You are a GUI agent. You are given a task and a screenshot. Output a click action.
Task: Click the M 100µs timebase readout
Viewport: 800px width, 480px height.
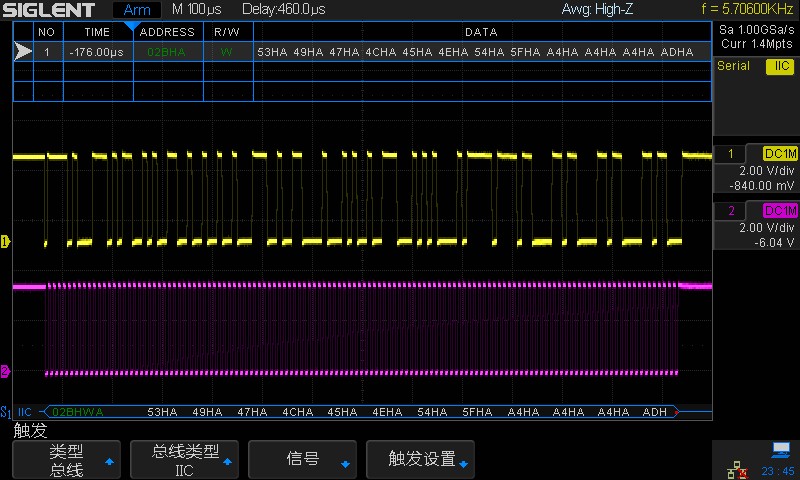196,9
